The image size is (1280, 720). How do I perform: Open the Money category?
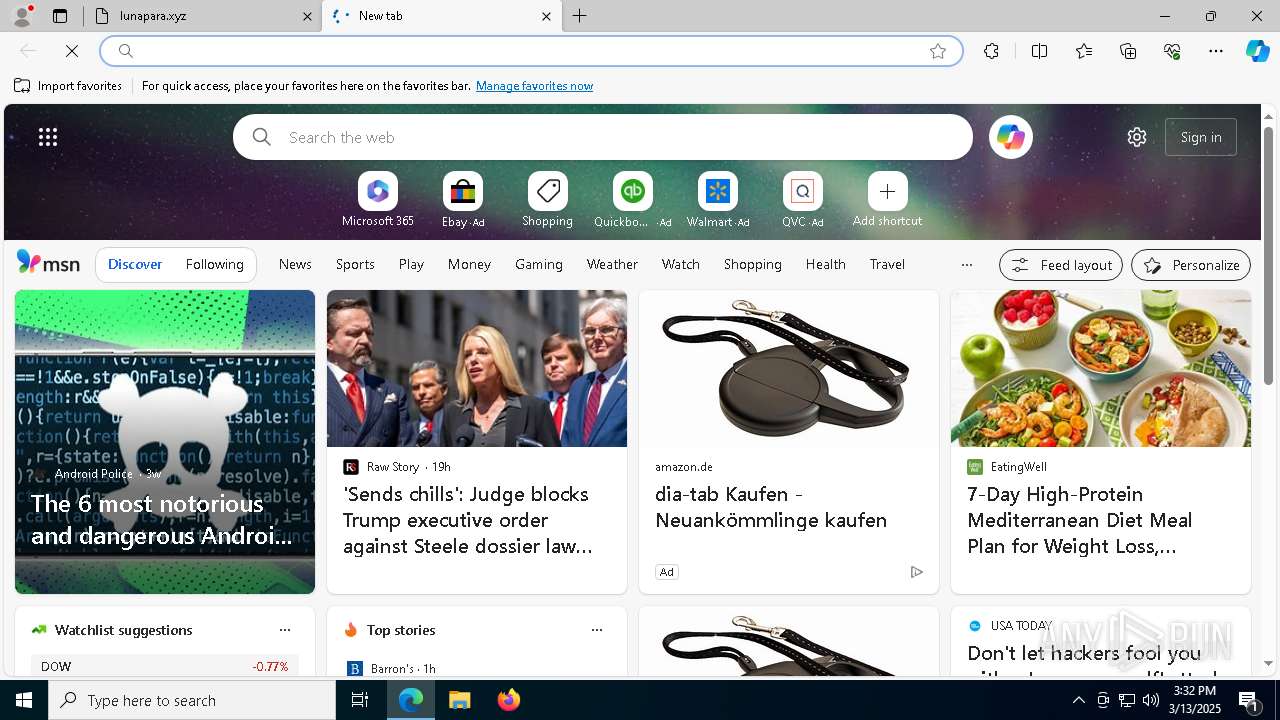tap(469, 264)
